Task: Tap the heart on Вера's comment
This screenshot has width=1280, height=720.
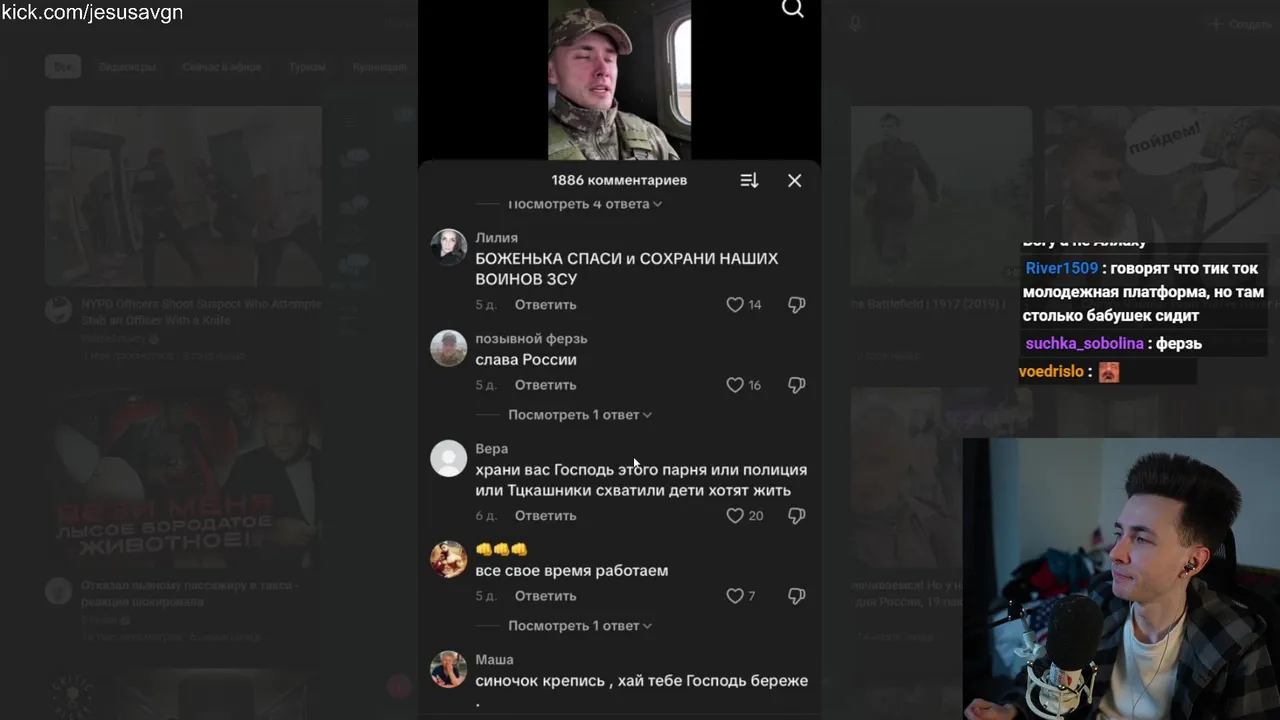Action: 735,516
